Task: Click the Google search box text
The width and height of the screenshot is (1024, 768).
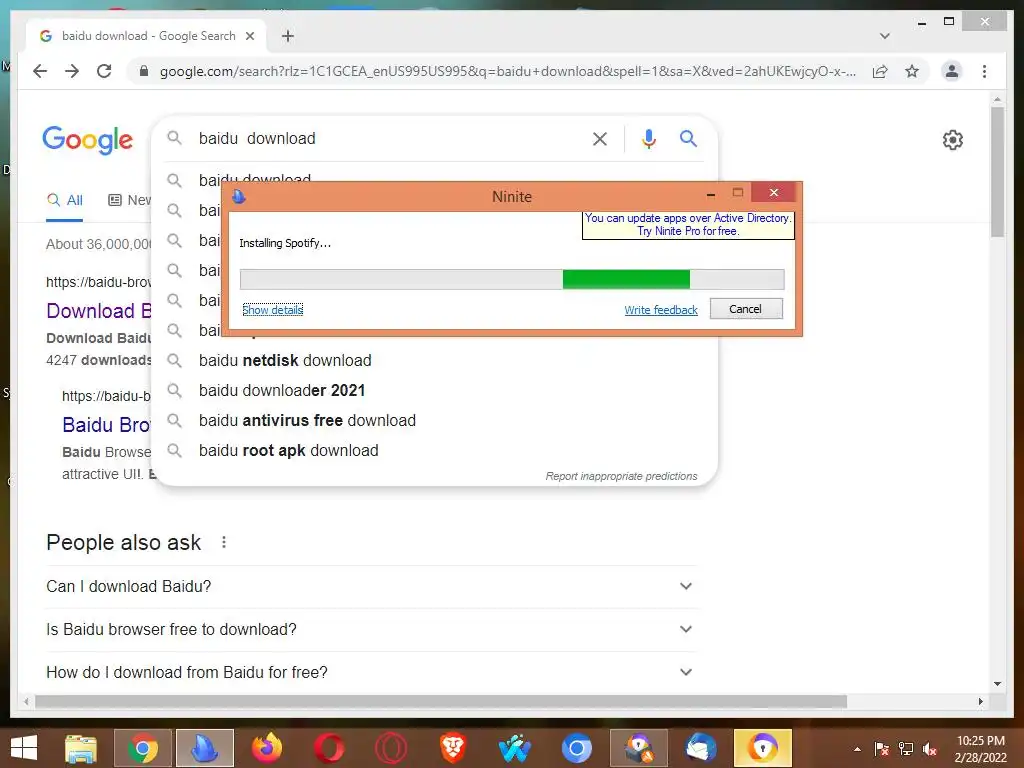Action: point(257,138)
